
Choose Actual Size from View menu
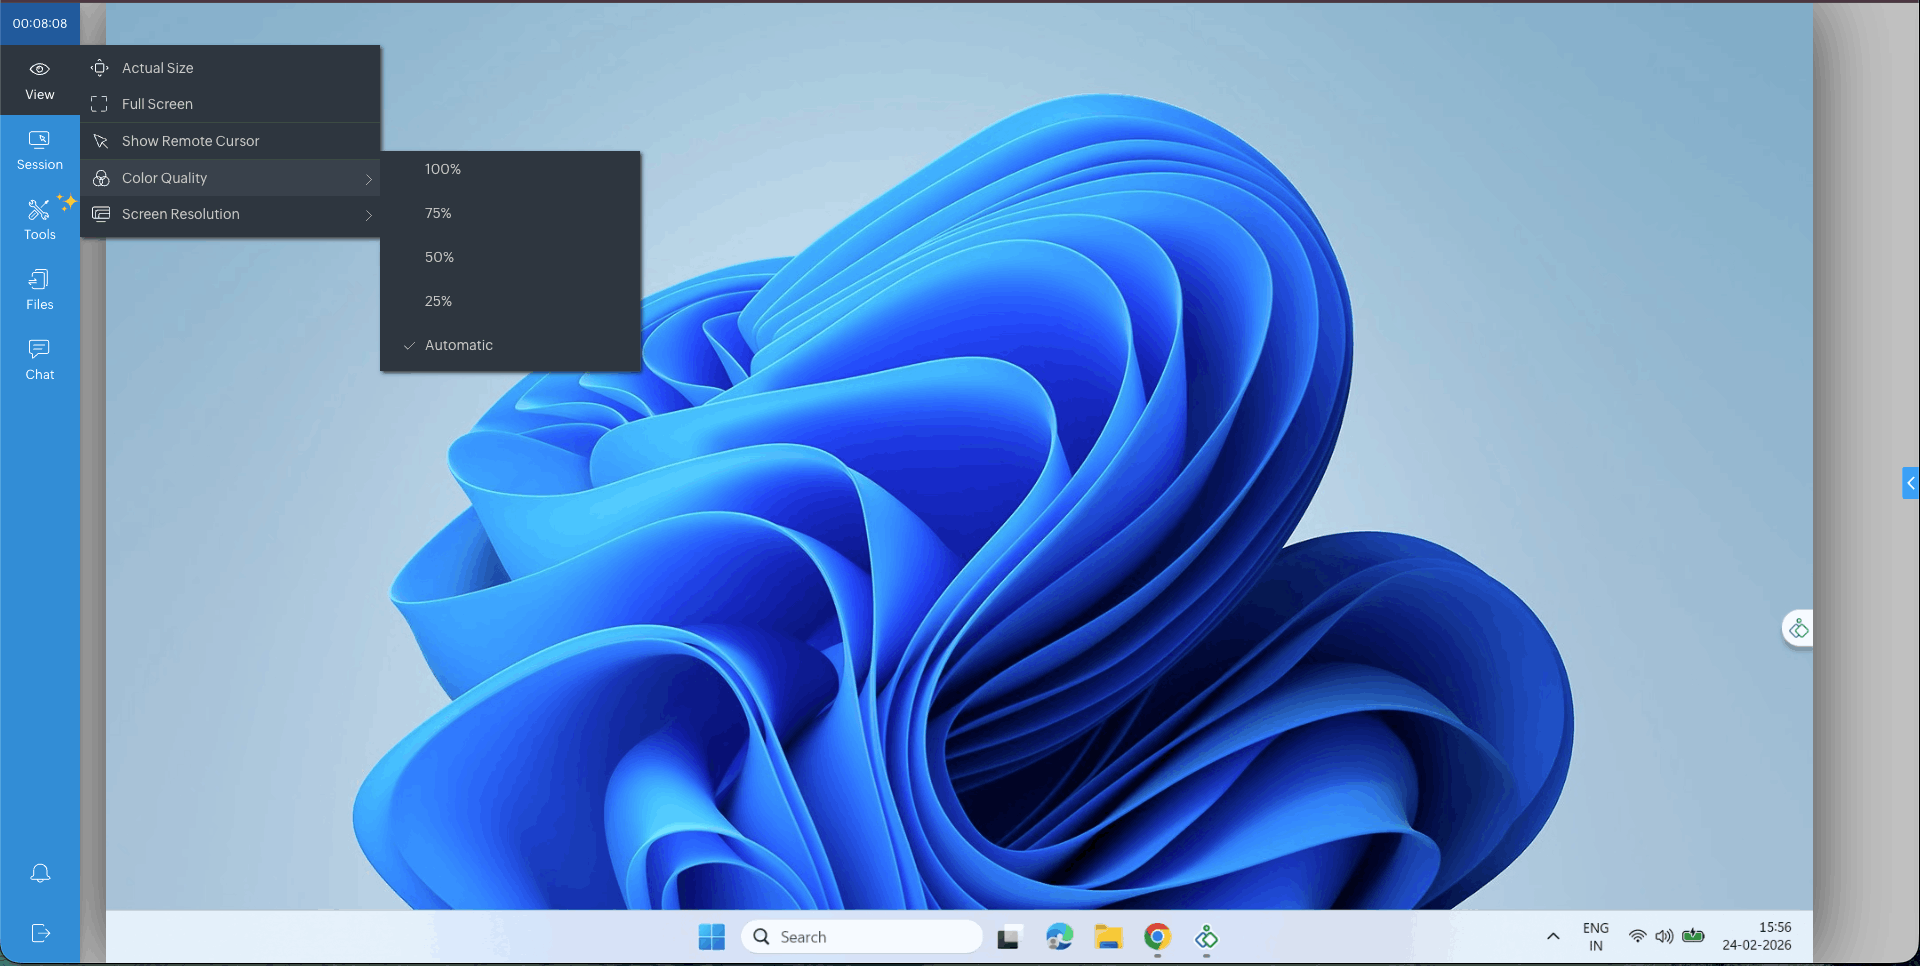[x=158, y=68]
